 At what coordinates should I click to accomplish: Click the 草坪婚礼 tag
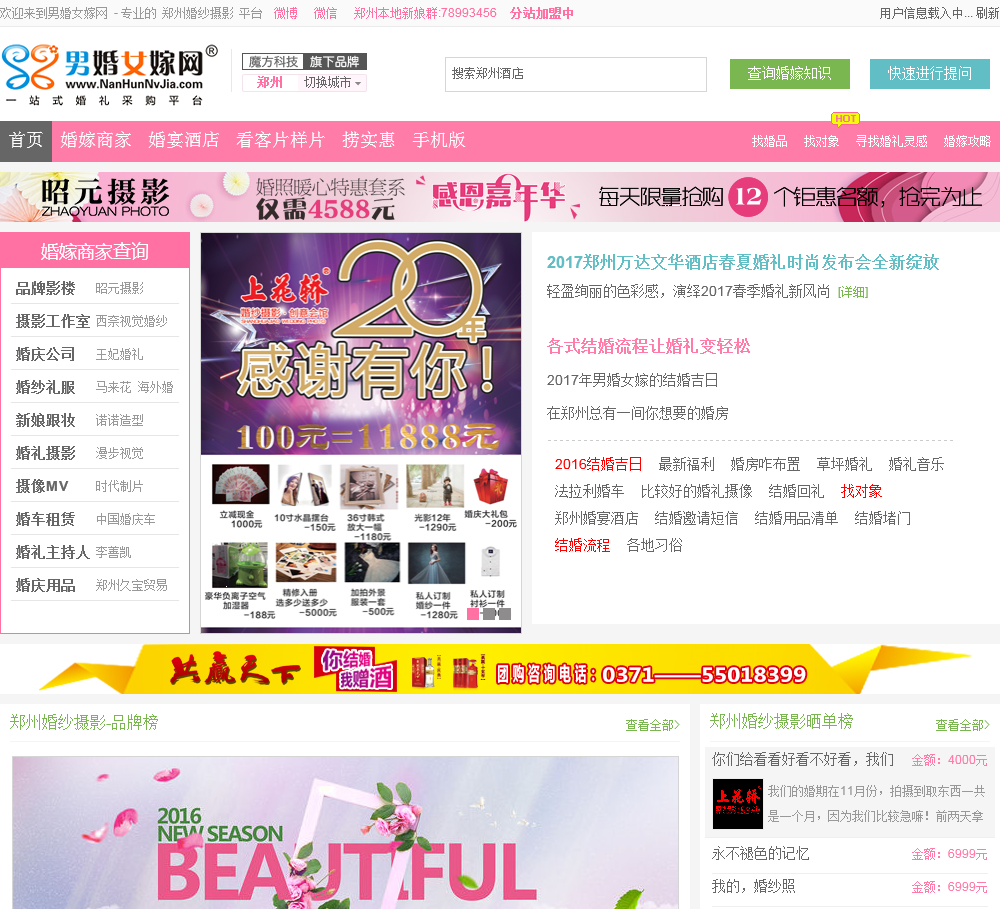click(844, 464)
